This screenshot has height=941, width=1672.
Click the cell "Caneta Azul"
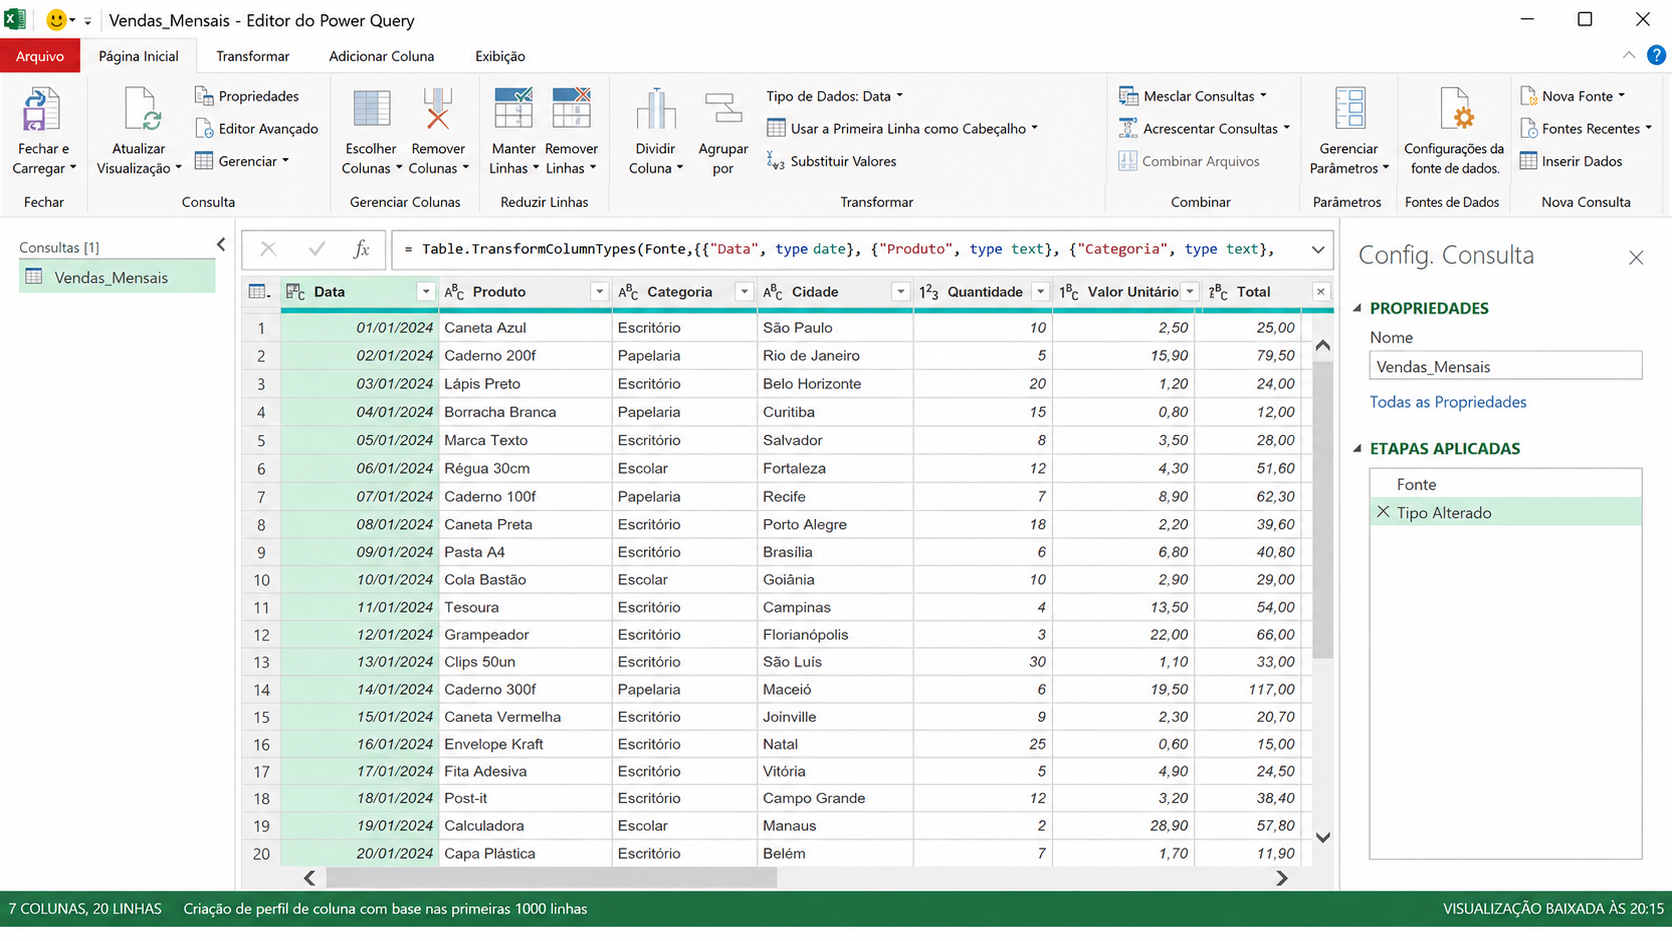[x=525, y=327]
